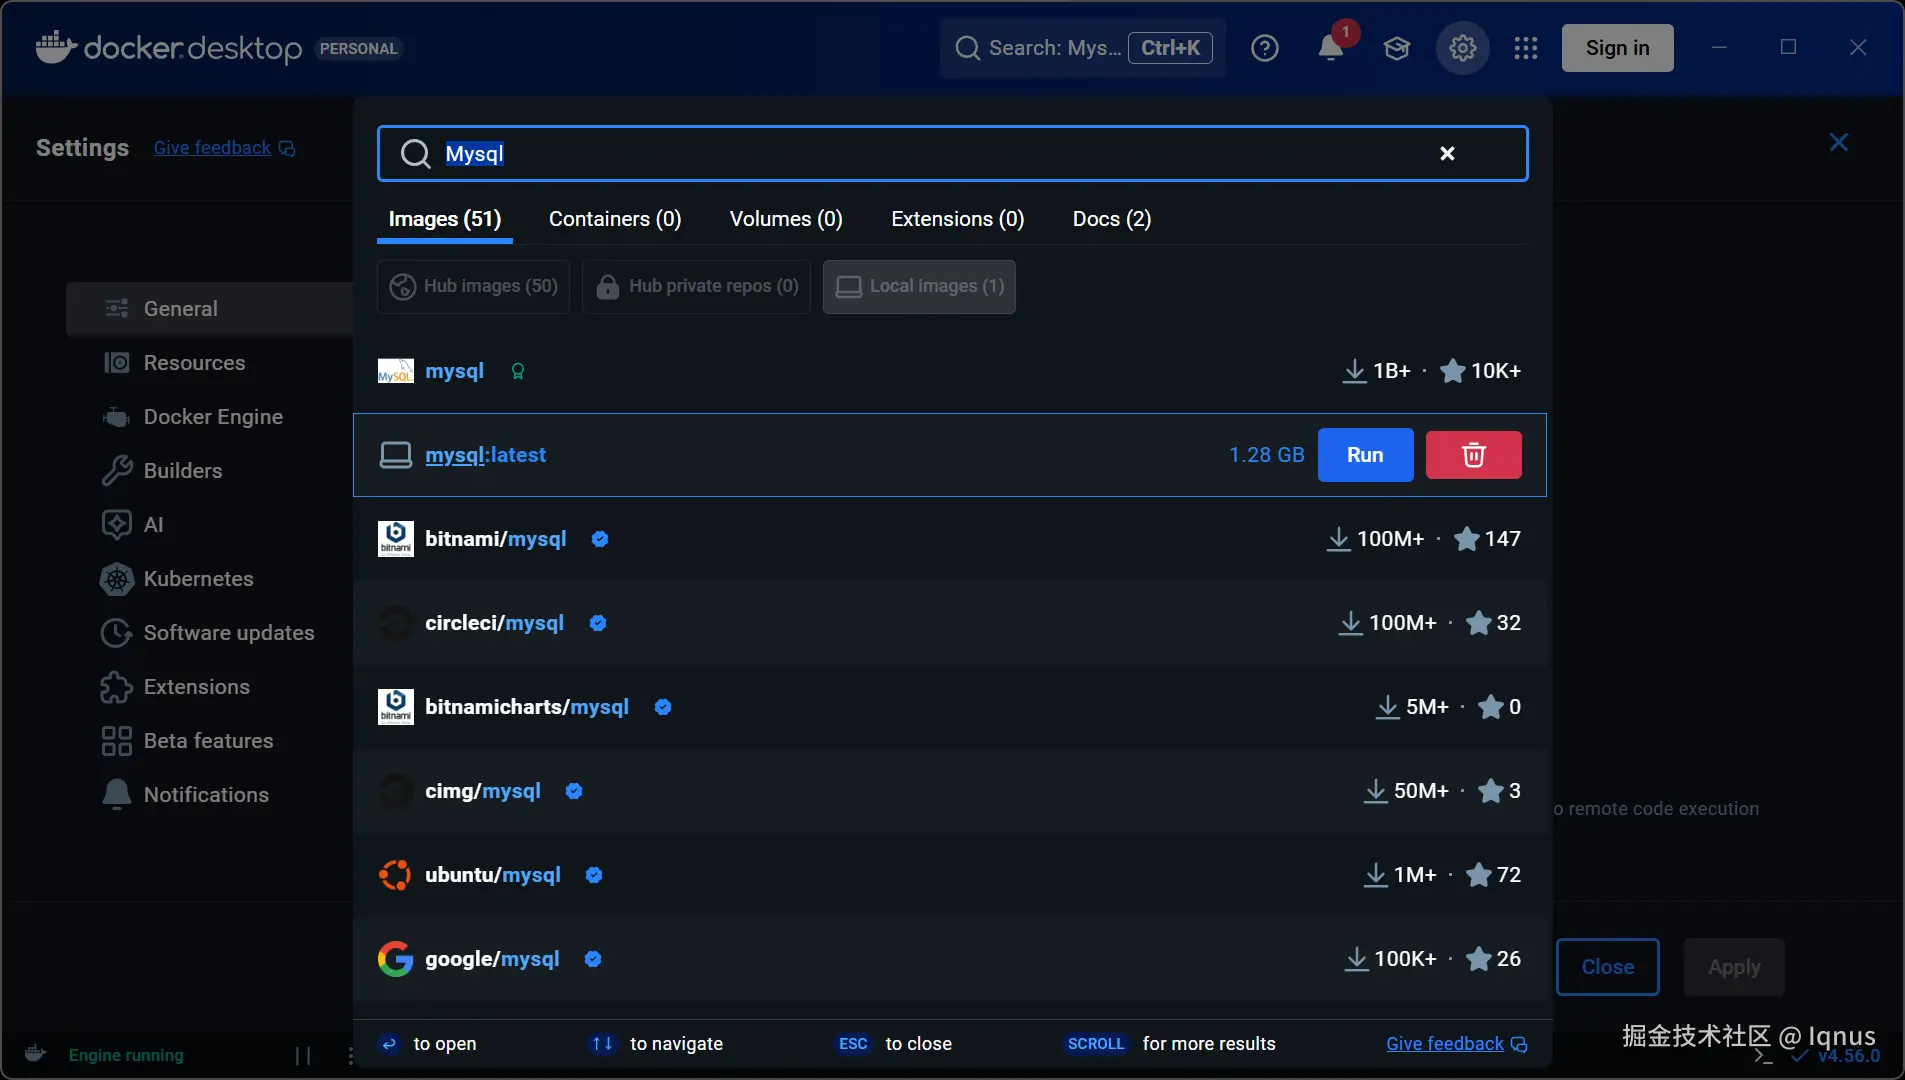Run the mysql:latest image
1905x1080 pixels.
1365,455
